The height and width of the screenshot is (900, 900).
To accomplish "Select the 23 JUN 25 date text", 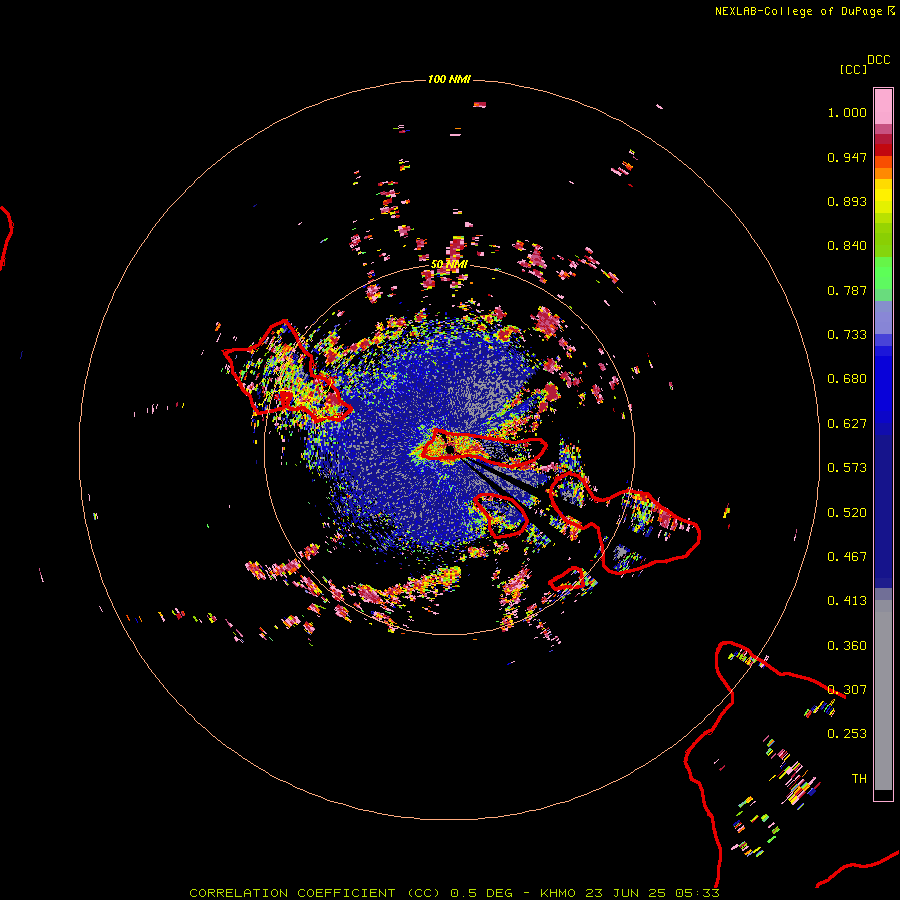I will [626, 893].
